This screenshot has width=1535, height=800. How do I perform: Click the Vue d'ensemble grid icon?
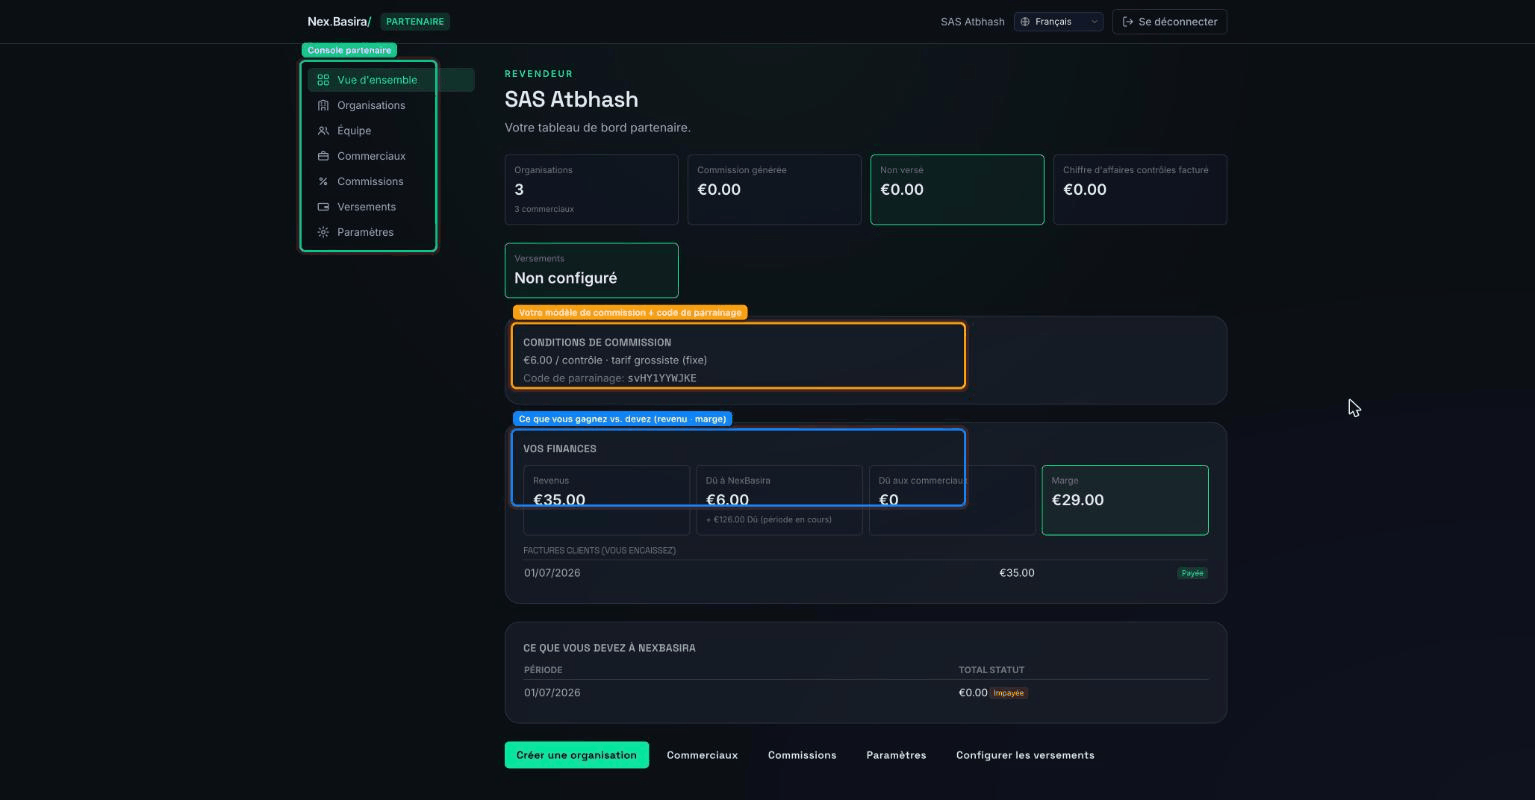tap(323, 80)
